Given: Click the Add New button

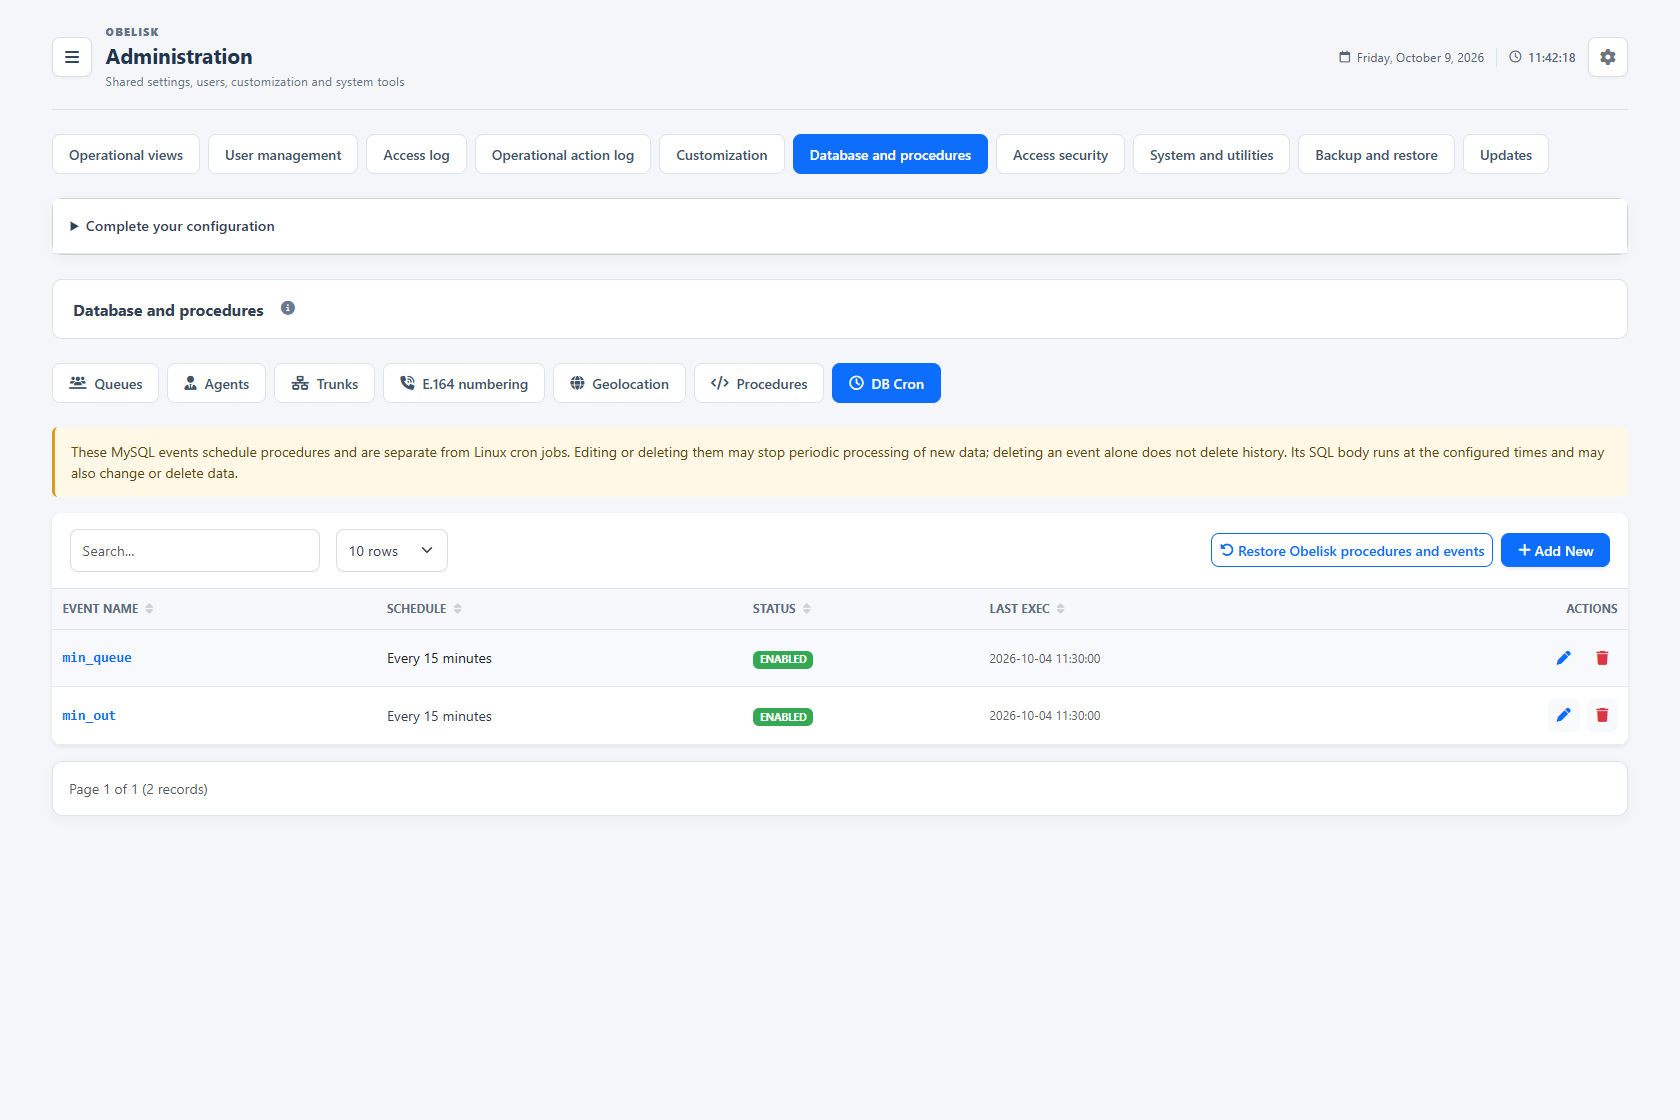Looking at the screenshot, I should point(1555,550).
